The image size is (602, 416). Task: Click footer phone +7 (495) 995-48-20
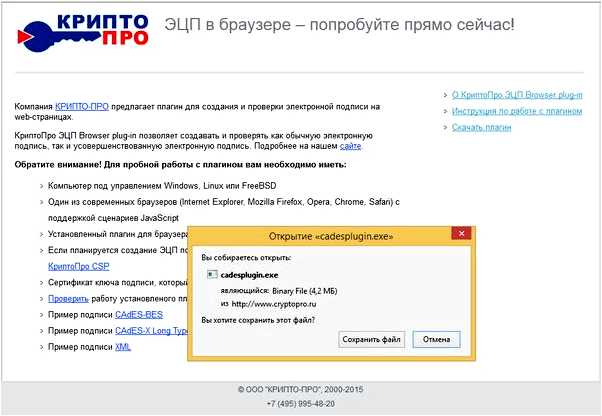tap(301, 404)
